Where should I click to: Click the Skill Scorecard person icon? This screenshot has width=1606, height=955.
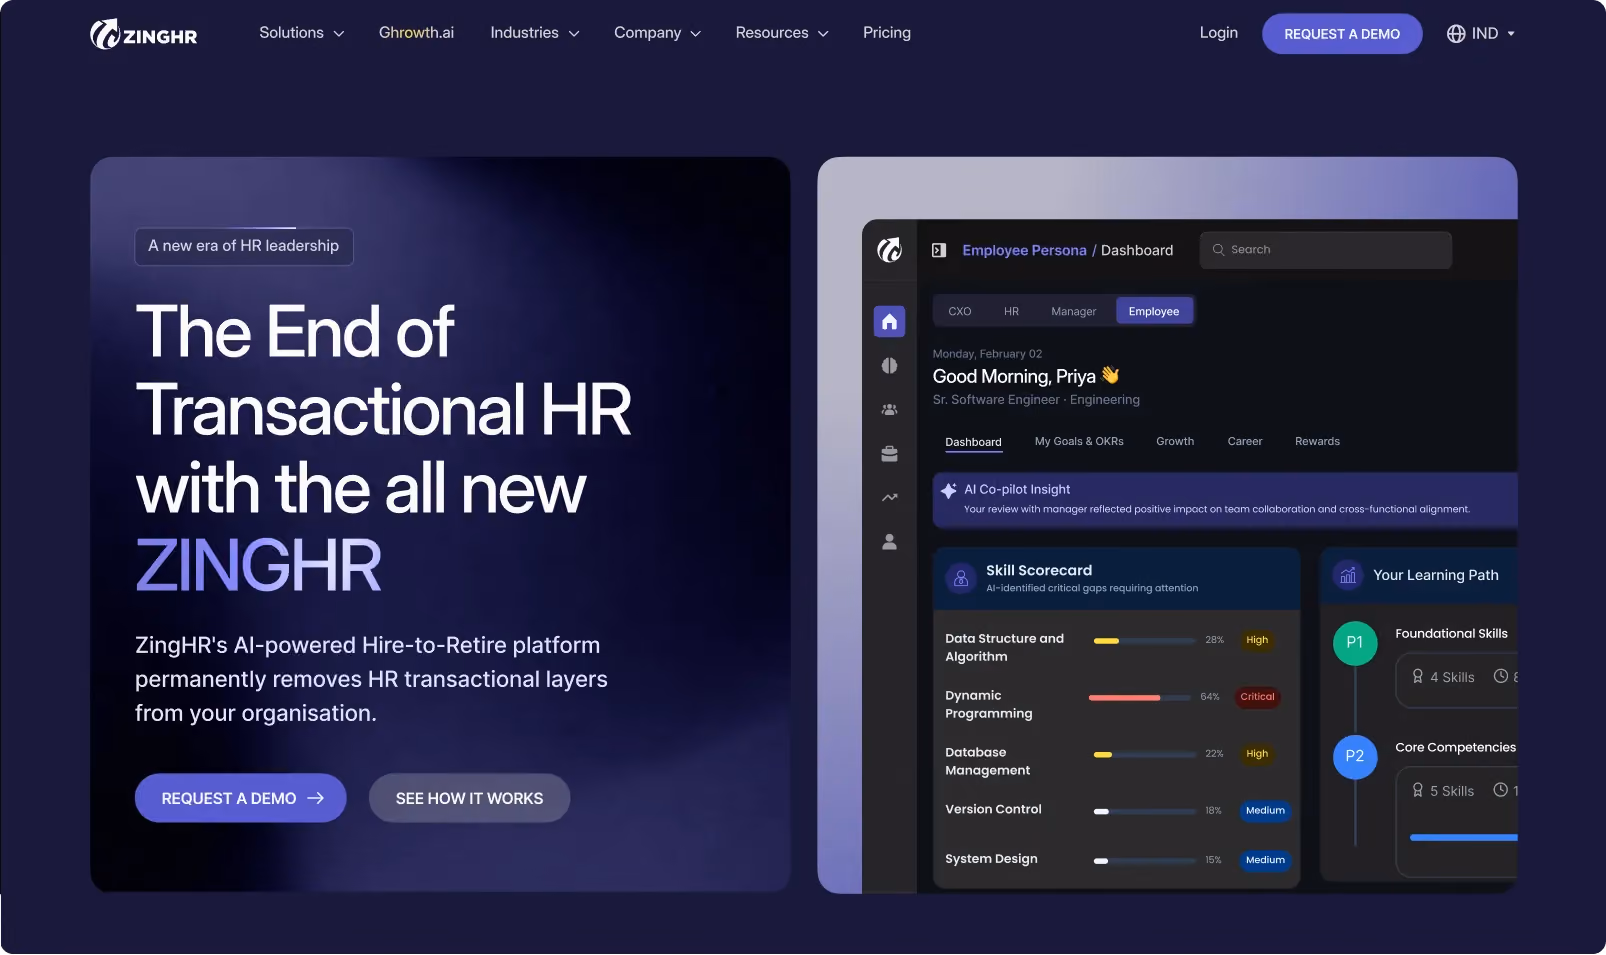point(961,578)
